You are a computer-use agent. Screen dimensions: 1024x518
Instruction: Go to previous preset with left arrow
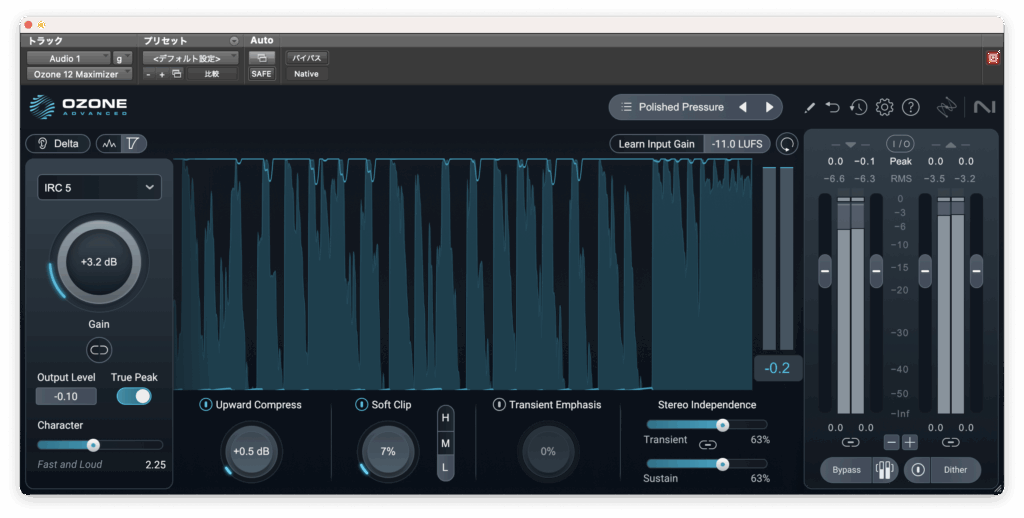click(742, 107)
